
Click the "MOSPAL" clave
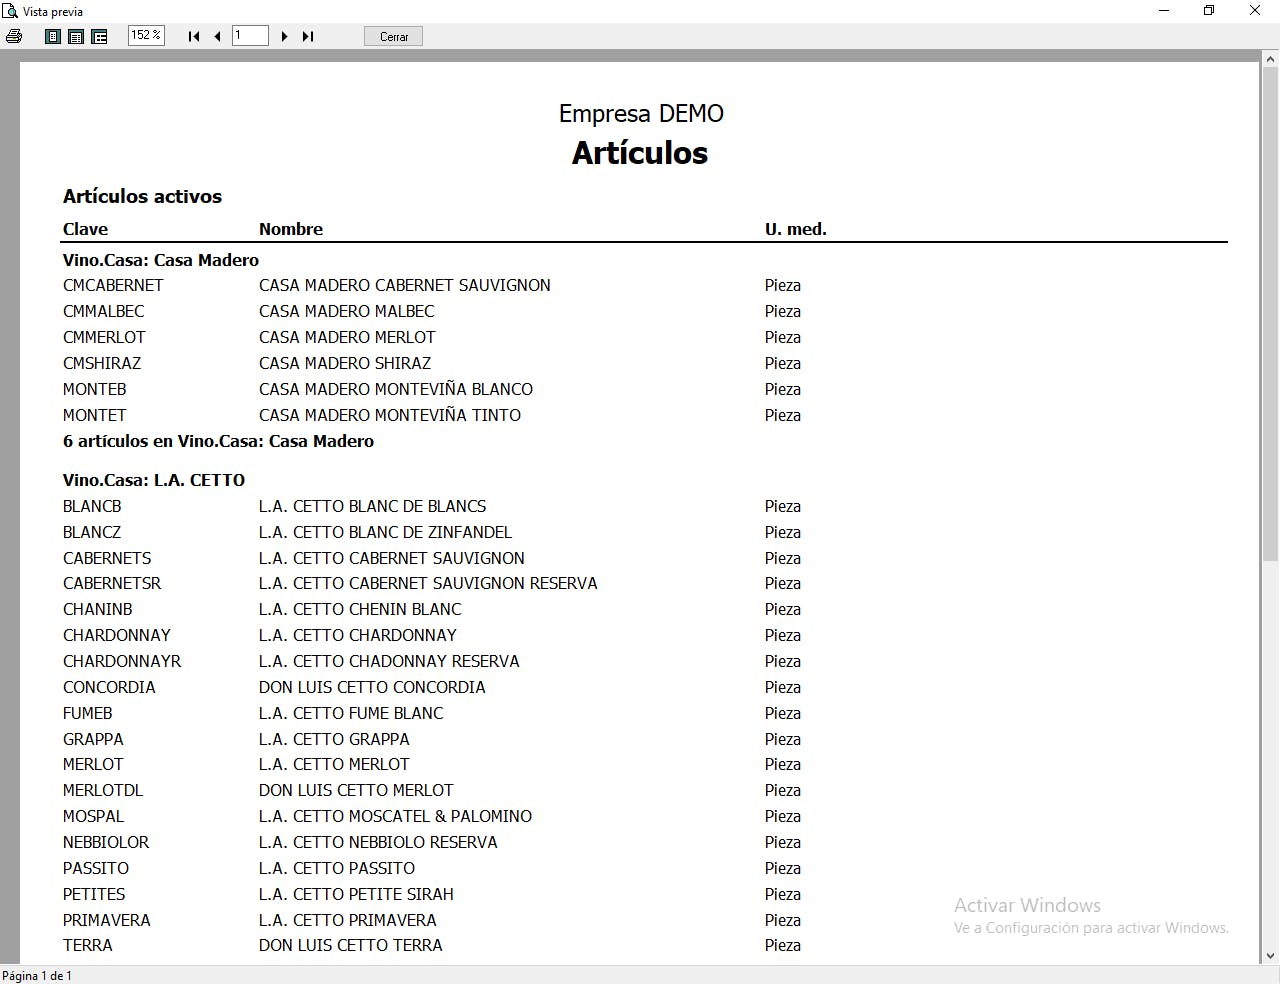coord(94,816)
